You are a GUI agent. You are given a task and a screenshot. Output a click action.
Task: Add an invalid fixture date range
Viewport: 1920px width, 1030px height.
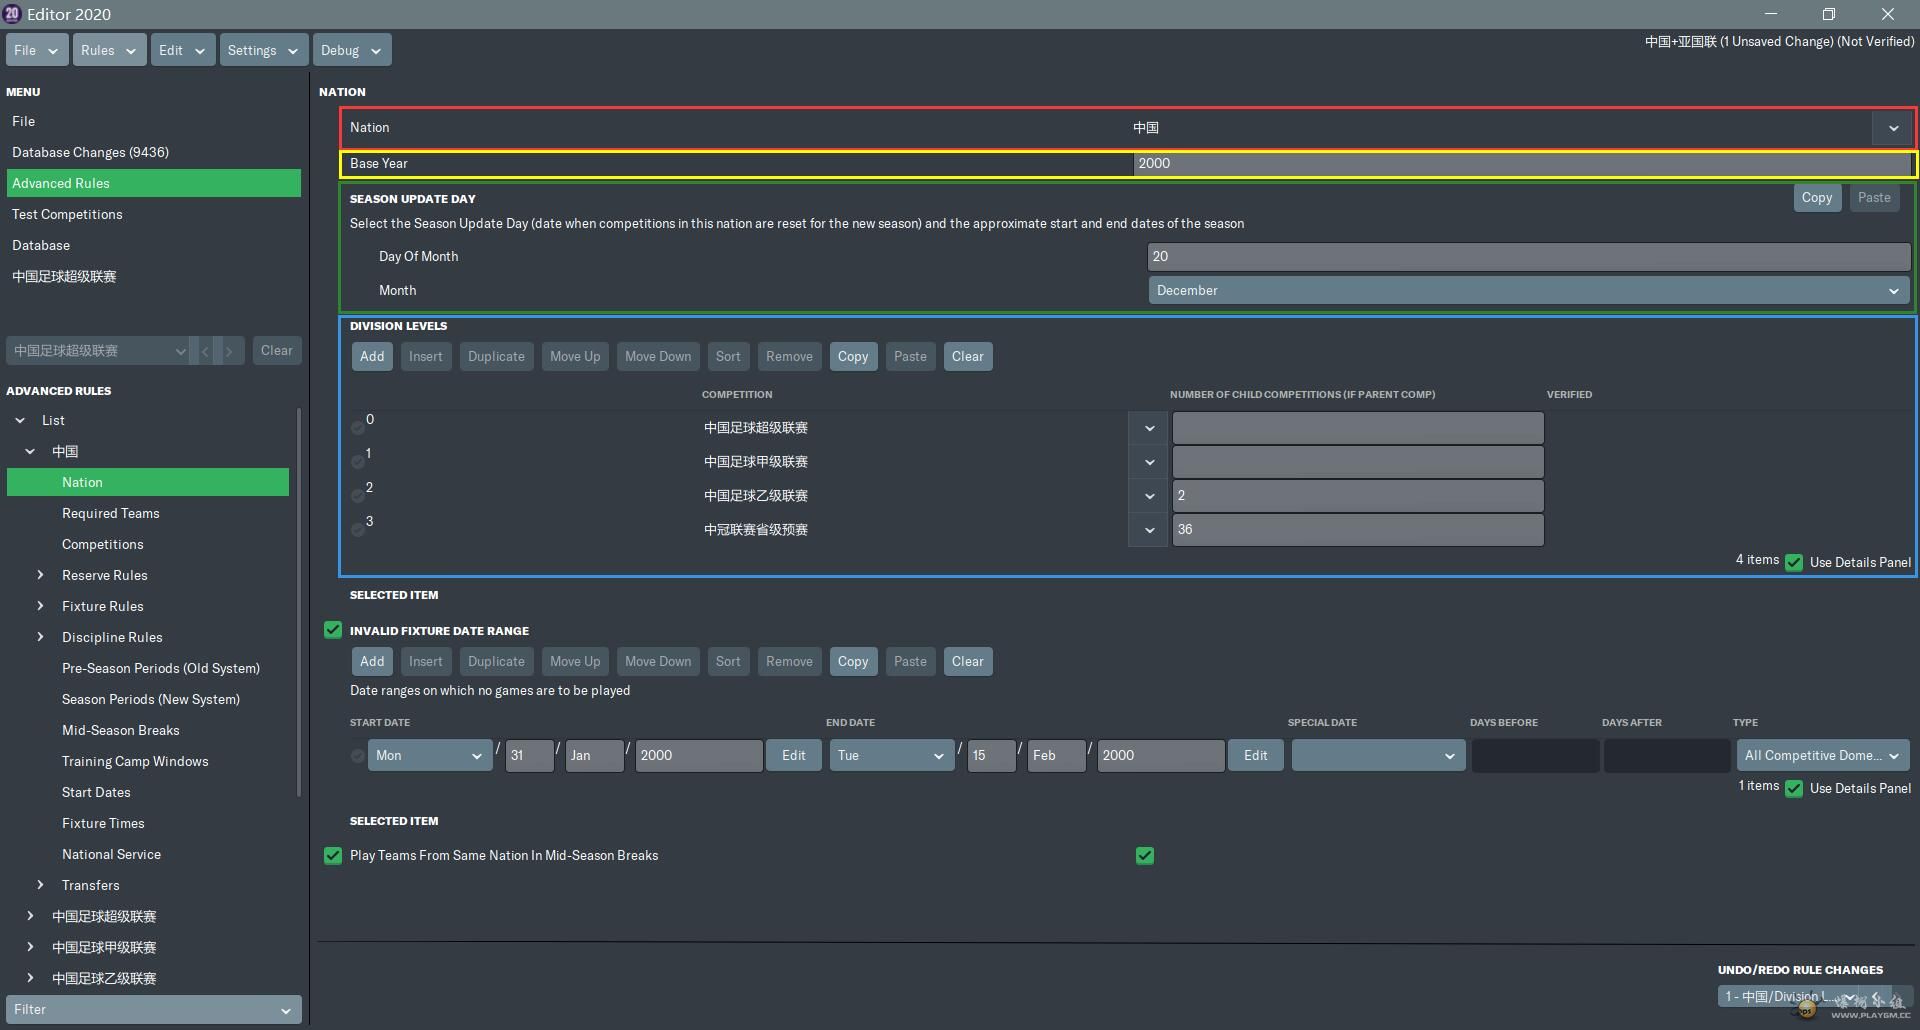[x=372, y=662]
